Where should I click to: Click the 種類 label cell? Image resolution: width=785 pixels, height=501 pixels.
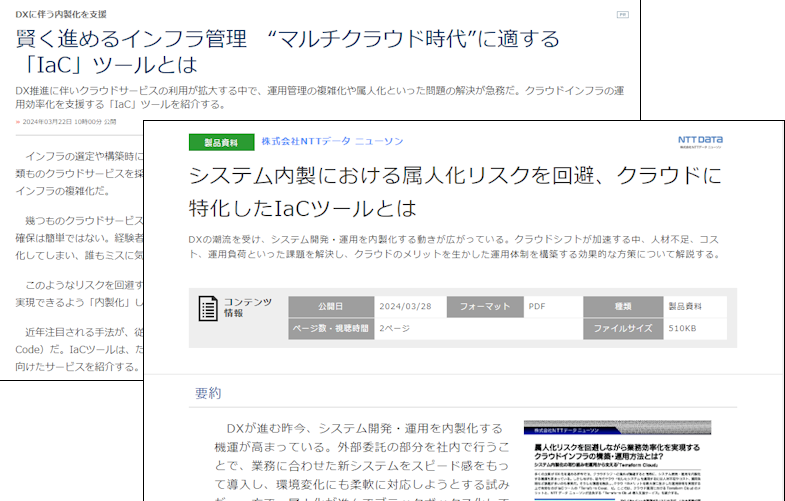point(623,306)
